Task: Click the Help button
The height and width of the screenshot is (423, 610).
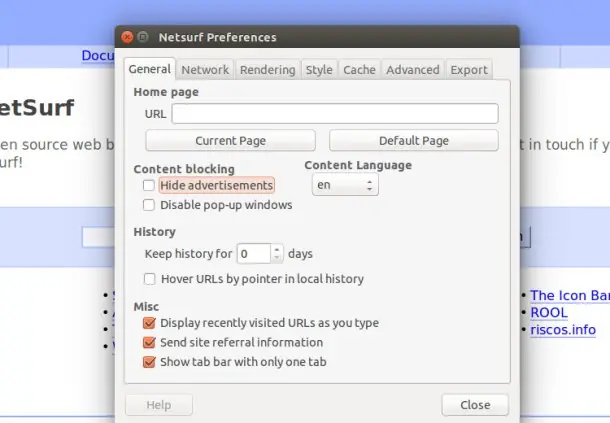Action: tap(159, 405)
